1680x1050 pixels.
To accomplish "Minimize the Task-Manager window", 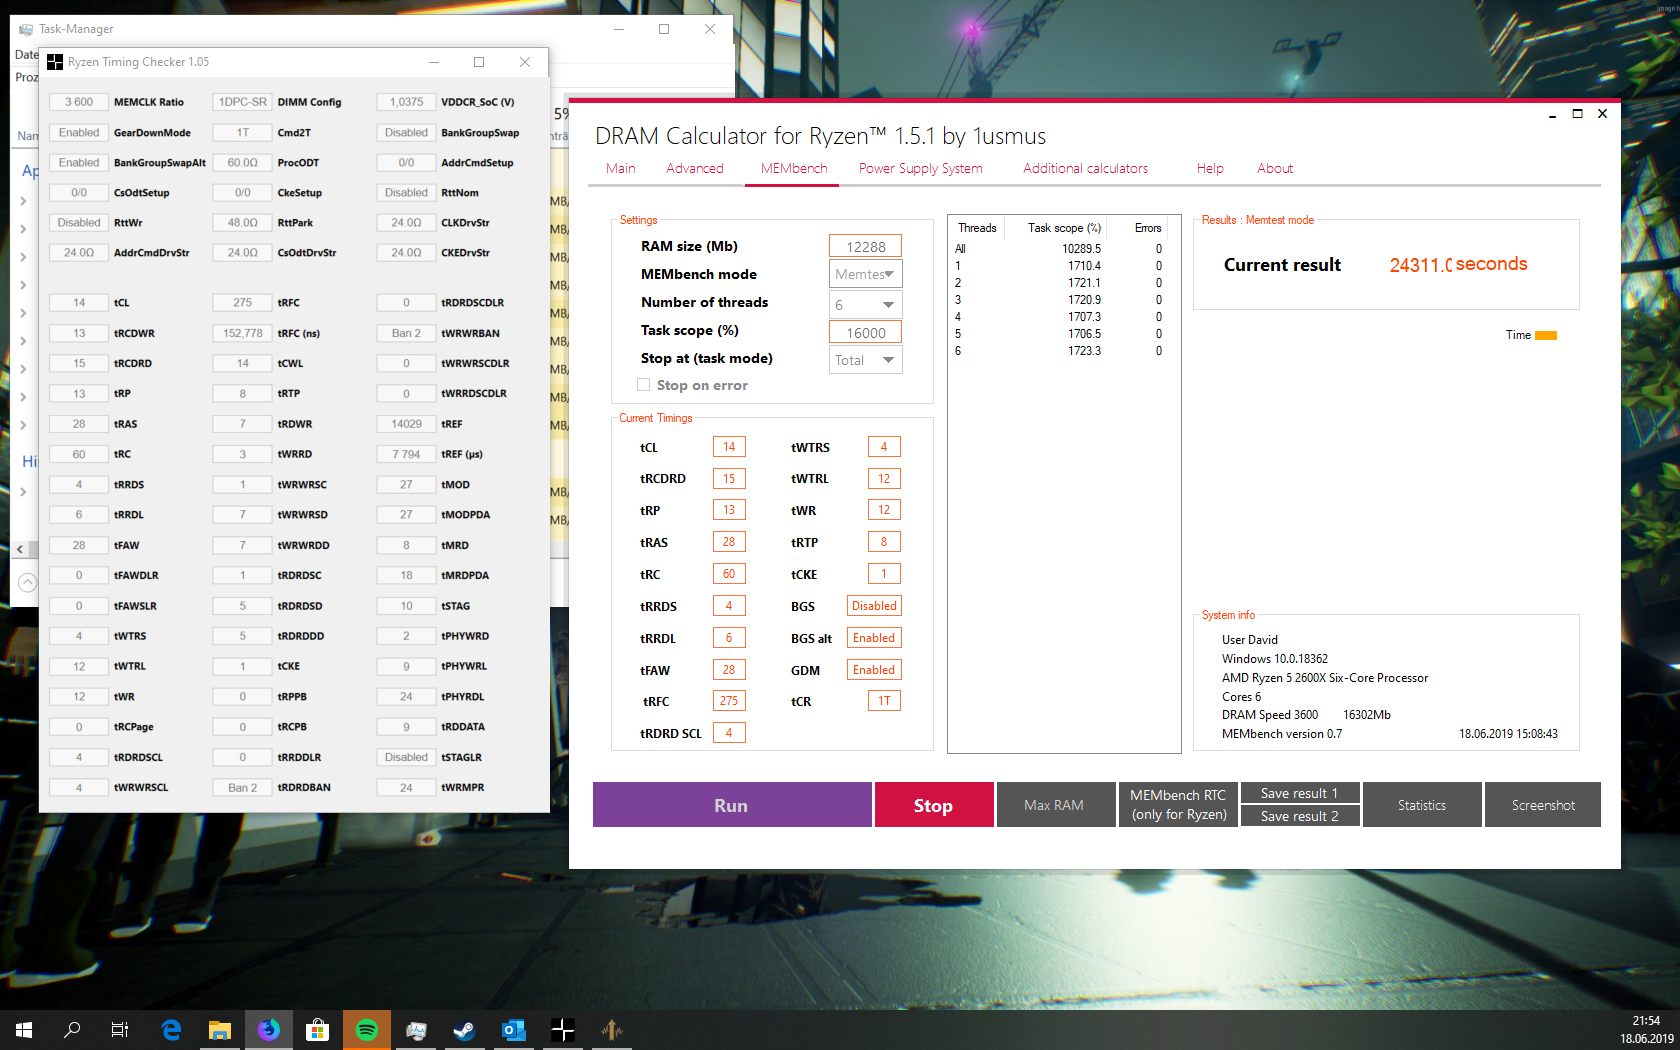I will [619, 29].
